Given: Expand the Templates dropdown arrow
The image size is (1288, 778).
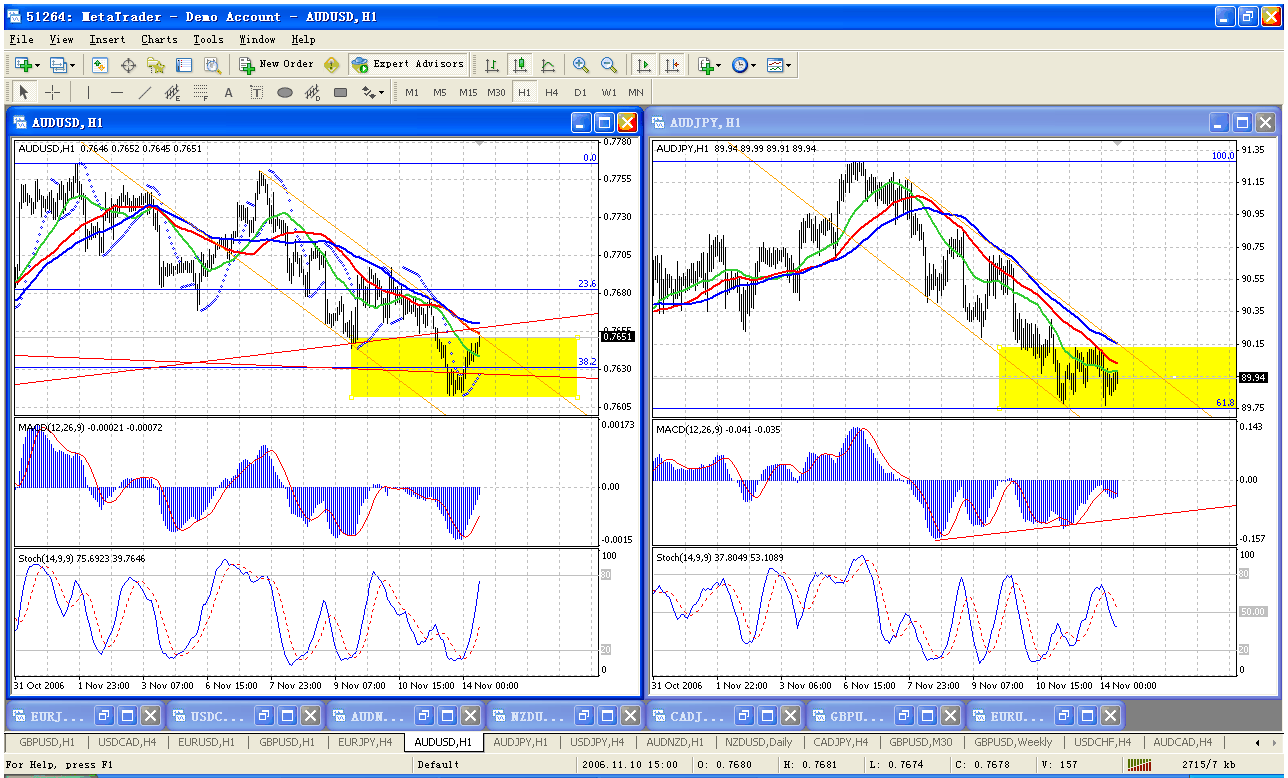Looking at the screenshot, I should (x=790, y=66).
